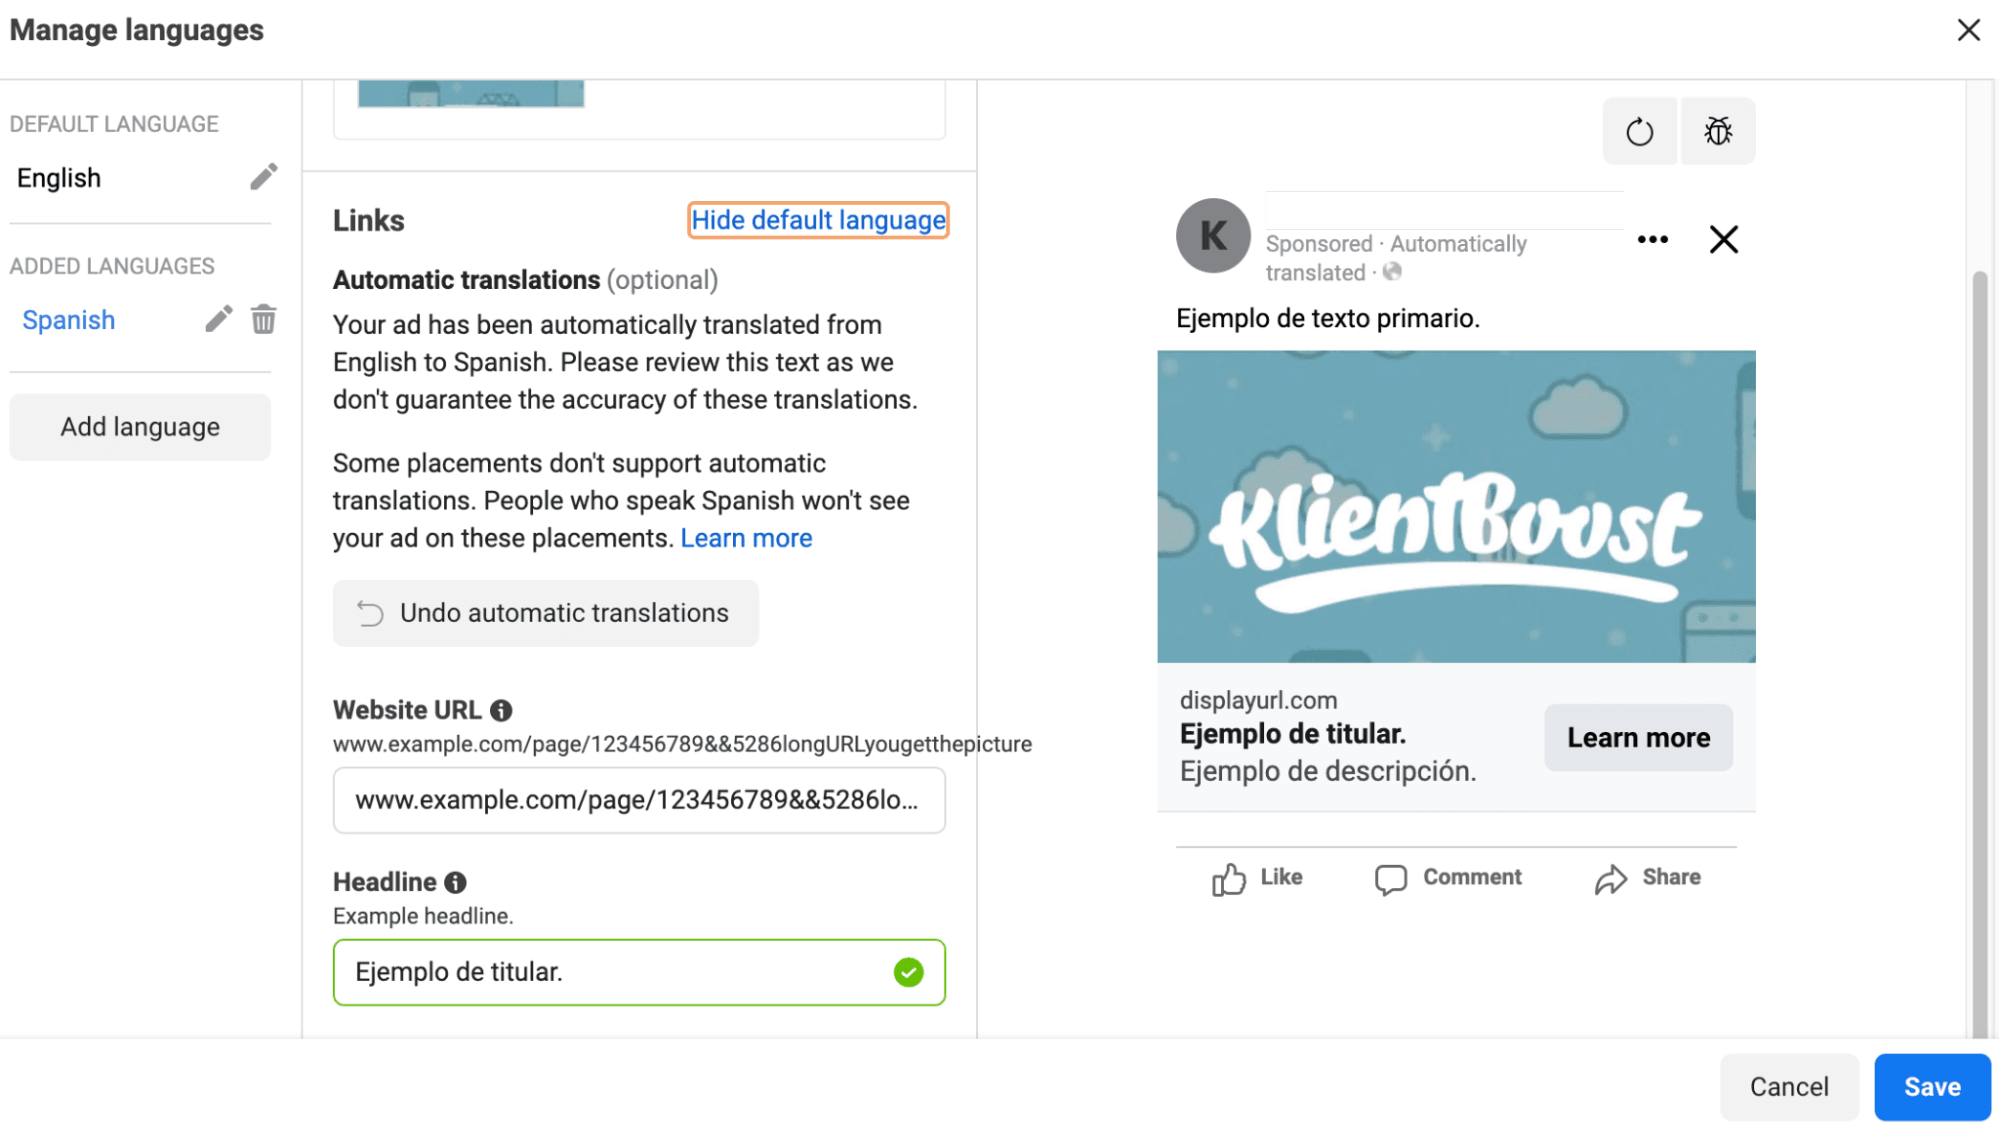Click the Website URL input field

tap(636, 799)
